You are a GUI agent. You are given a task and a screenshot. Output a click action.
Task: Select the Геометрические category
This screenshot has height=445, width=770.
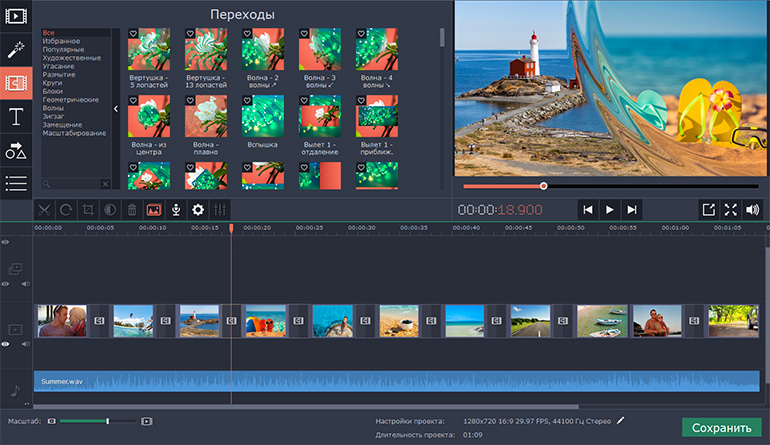click(70, 100)
